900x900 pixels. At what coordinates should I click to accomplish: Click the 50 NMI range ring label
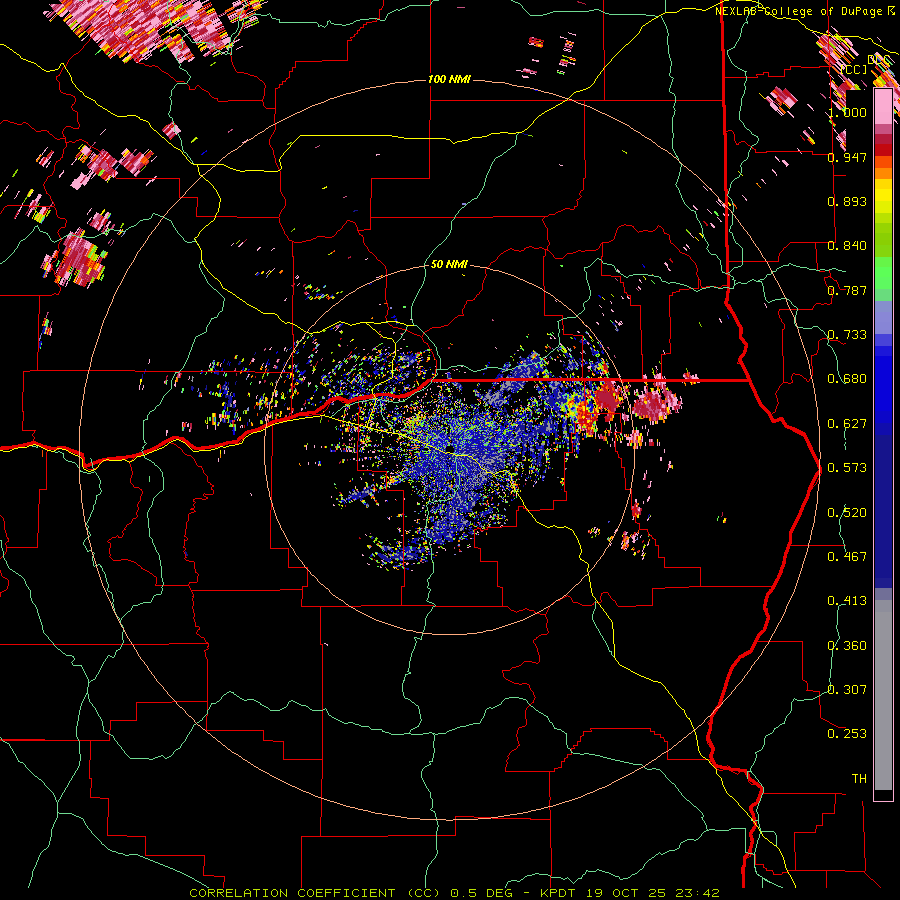(x=449, y=265)
